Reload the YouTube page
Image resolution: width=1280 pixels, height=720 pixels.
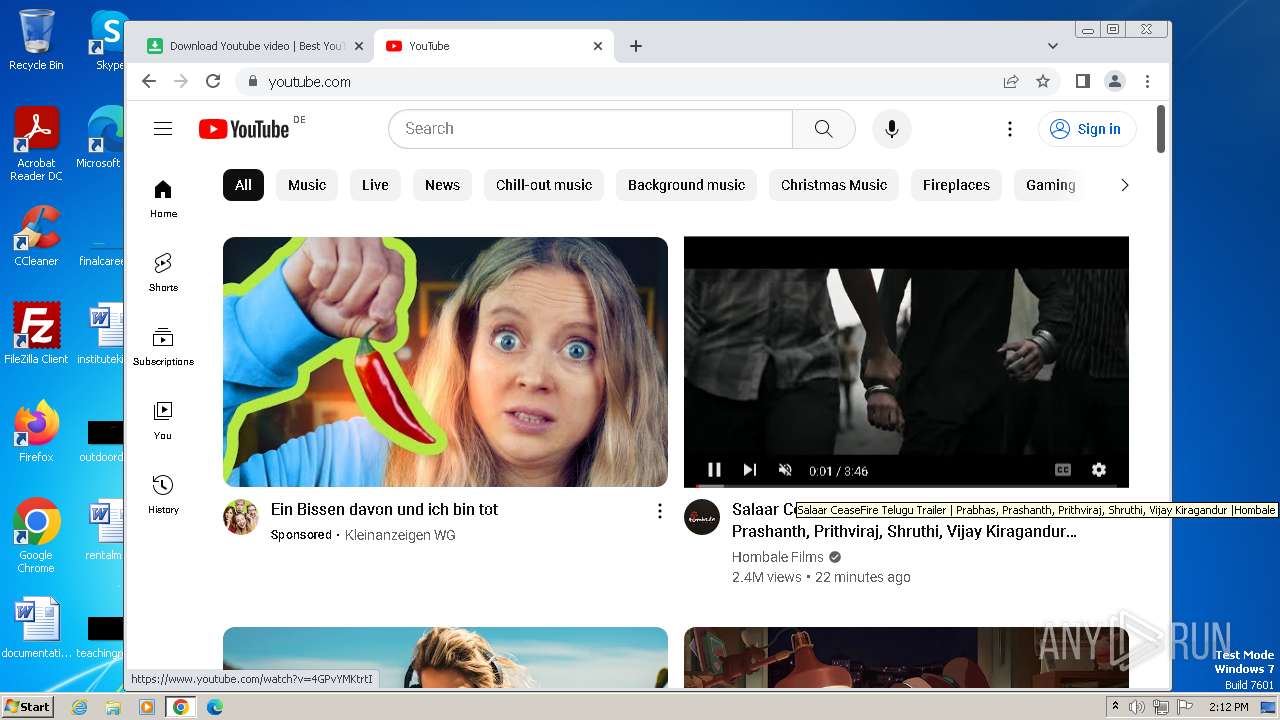[213, 81]
